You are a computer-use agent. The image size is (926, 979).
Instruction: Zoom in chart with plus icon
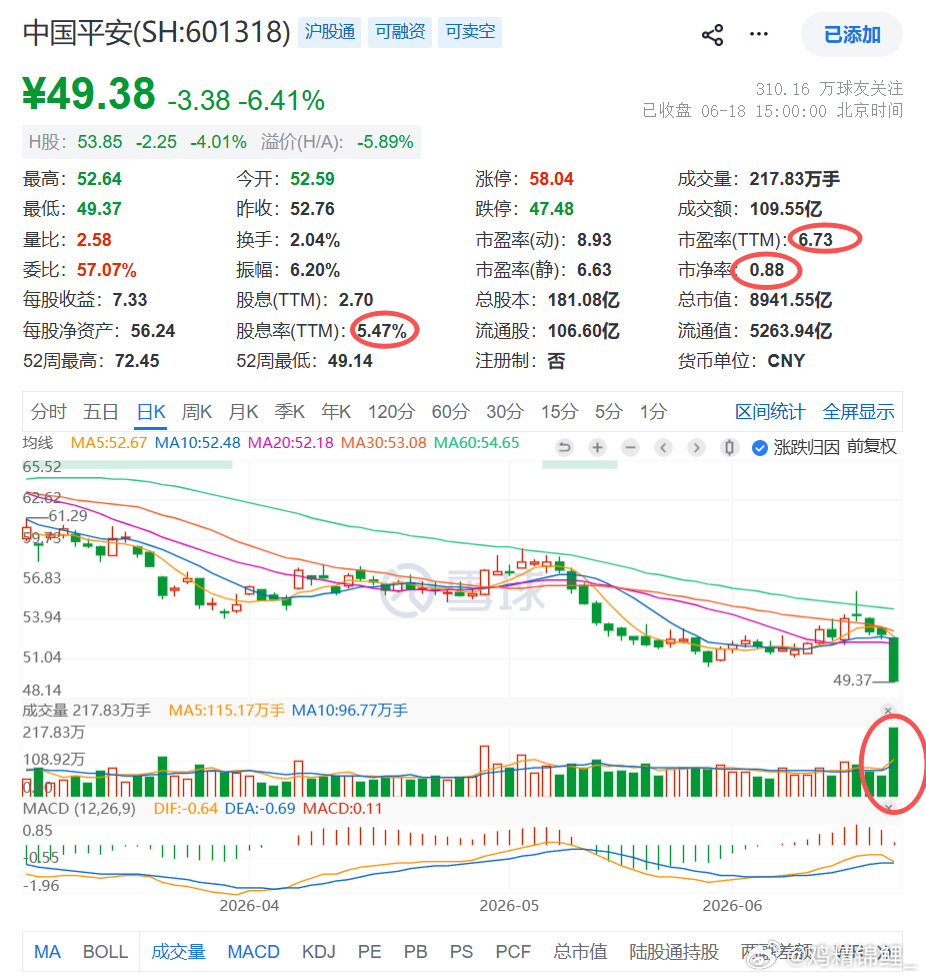[598, 447]
